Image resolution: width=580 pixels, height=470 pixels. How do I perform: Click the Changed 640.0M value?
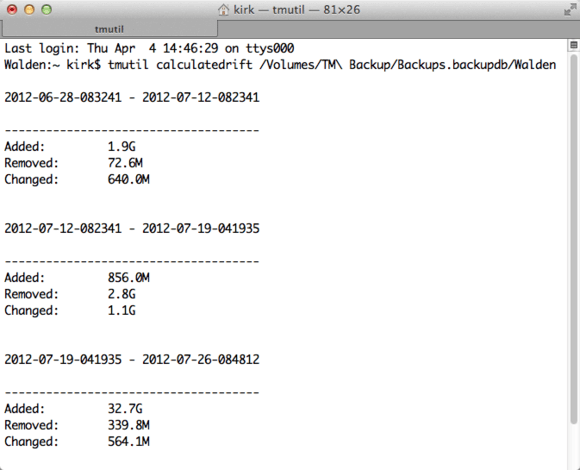click(129, 179)
